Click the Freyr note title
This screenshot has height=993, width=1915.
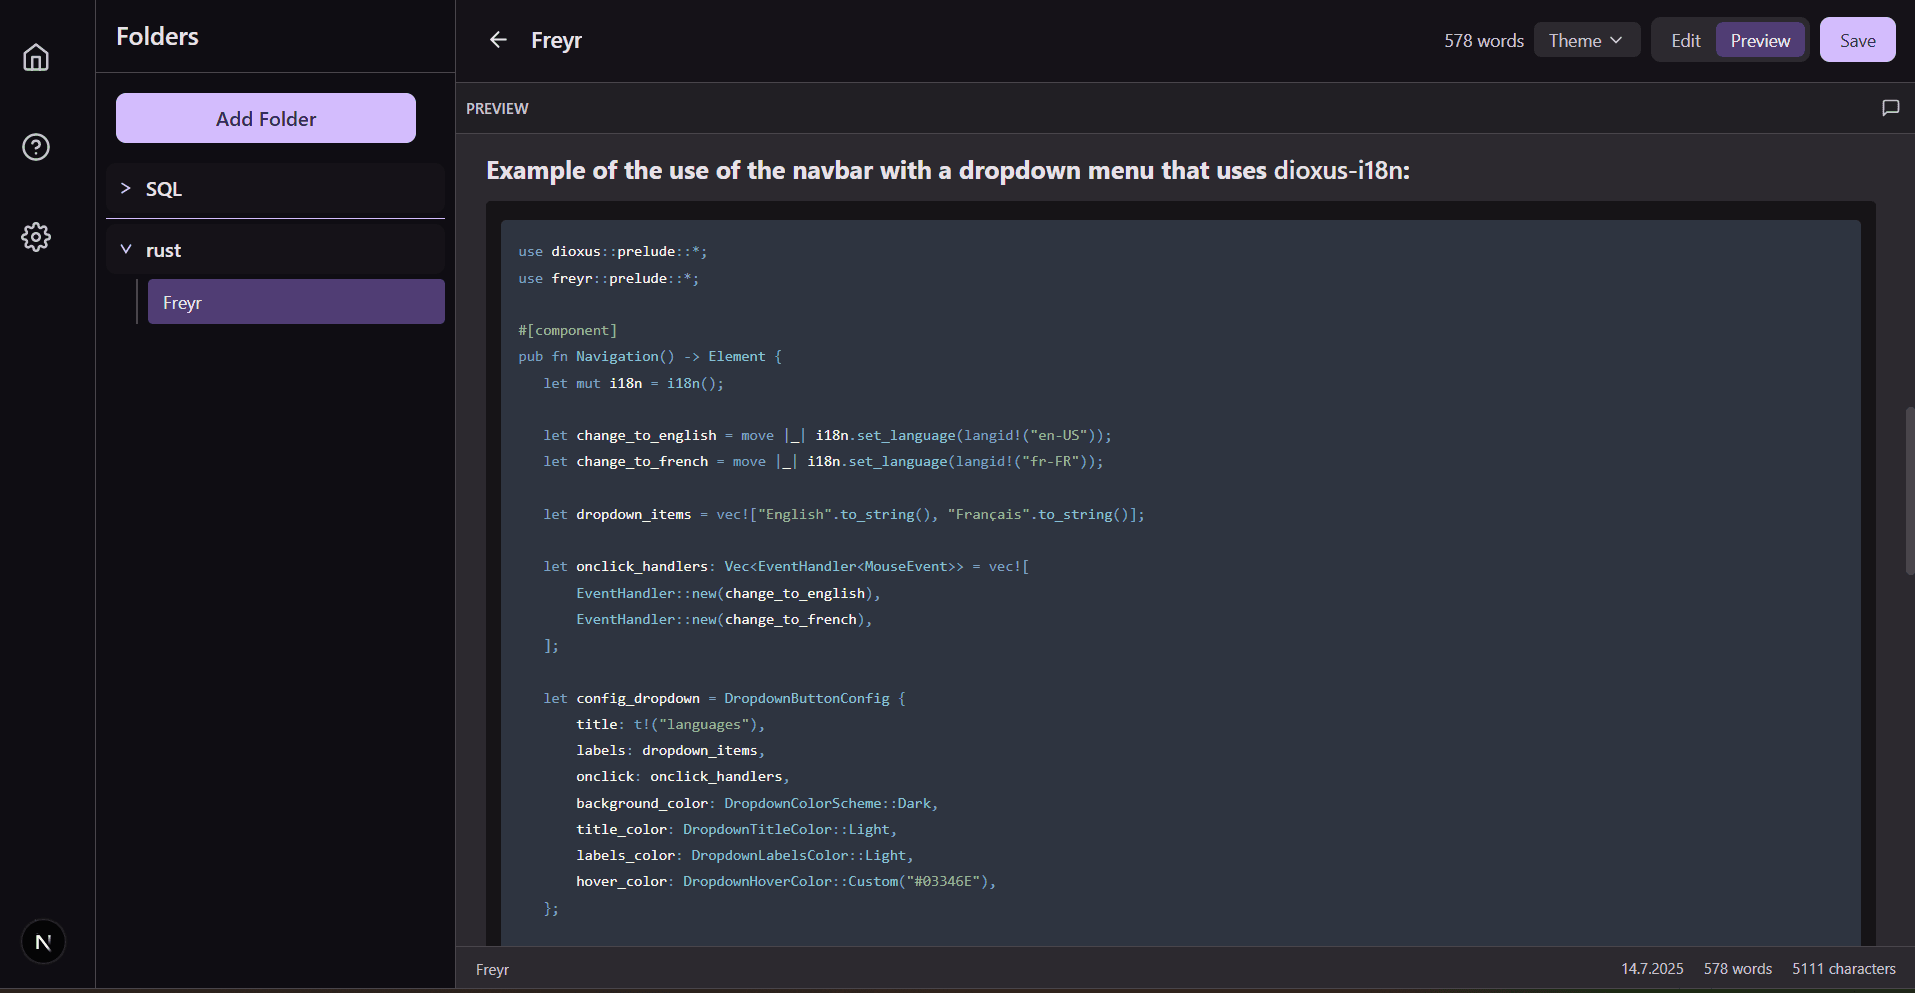click(x=556, y=40)
